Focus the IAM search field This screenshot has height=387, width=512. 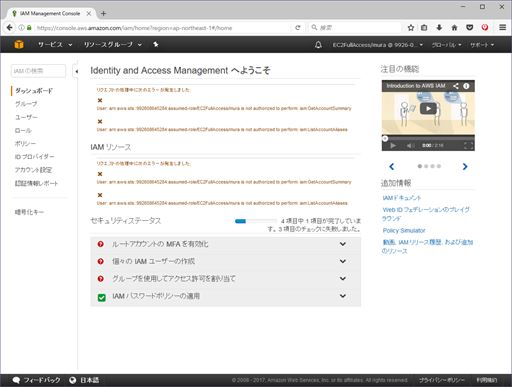click(38, 71)
